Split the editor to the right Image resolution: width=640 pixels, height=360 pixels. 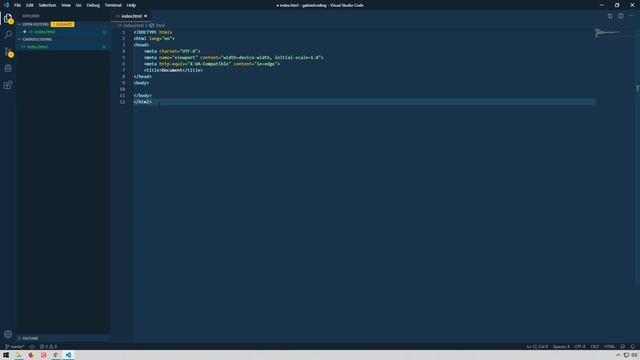620,16
